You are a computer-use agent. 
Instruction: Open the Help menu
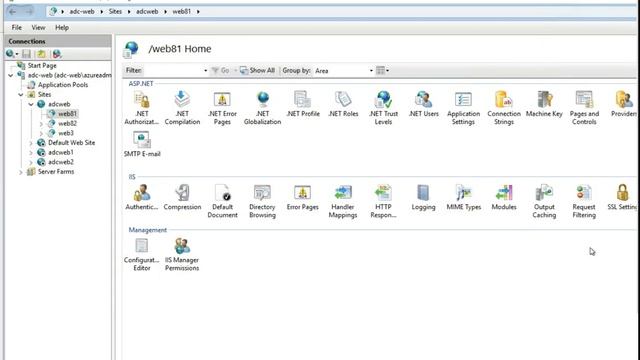click(62, 27)
